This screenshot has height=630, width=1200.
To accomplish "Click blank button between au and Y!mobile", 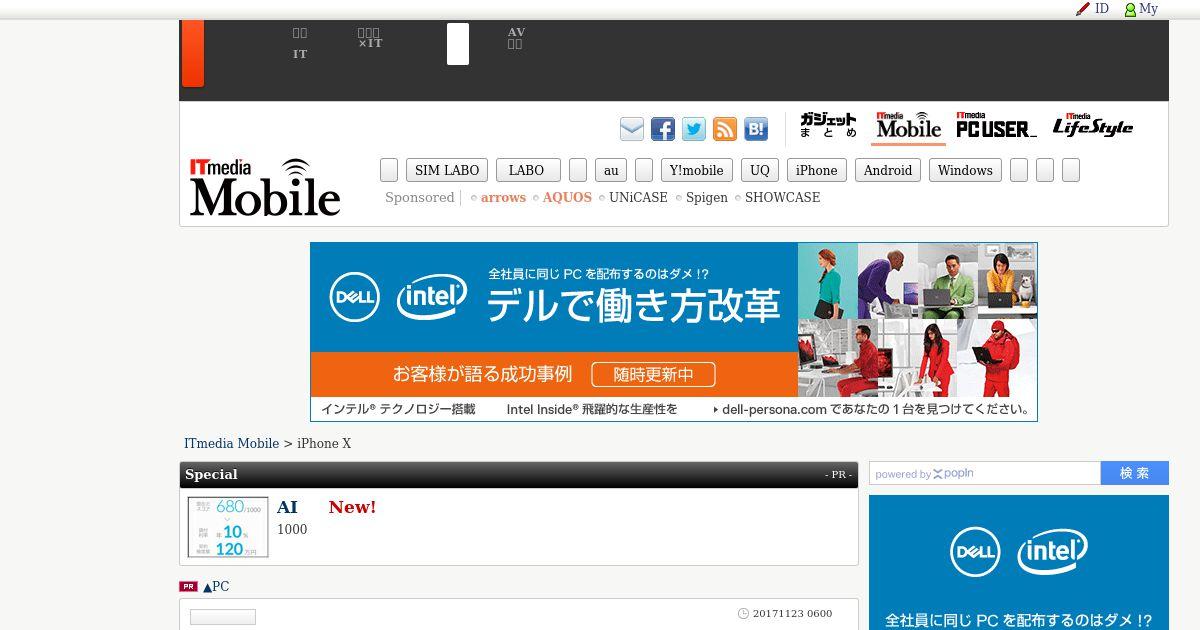I will (644, 170).
